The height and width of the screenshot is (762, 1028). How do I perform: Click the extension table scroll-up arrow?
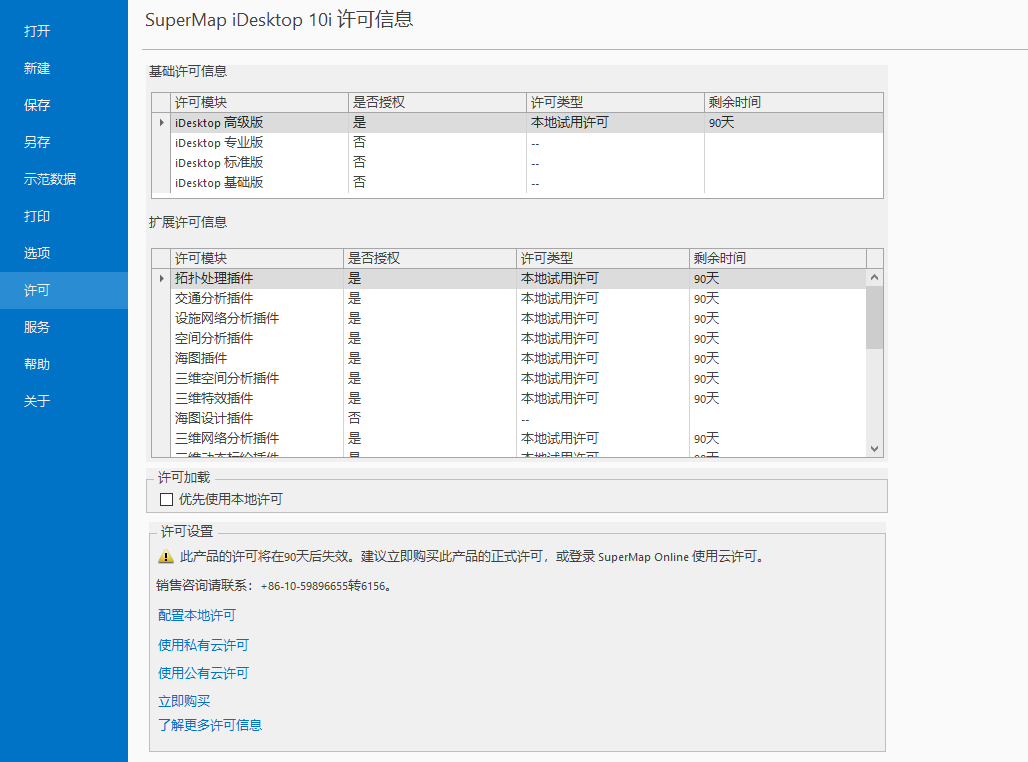[875, 277]
